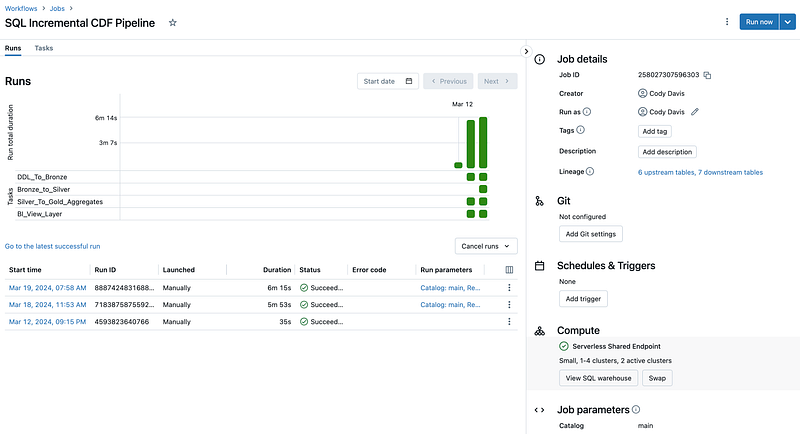Select the DDL_To_Bronze task label
Image resolution: width=800 pixels, height=434 pixels.
click(42, 177)
